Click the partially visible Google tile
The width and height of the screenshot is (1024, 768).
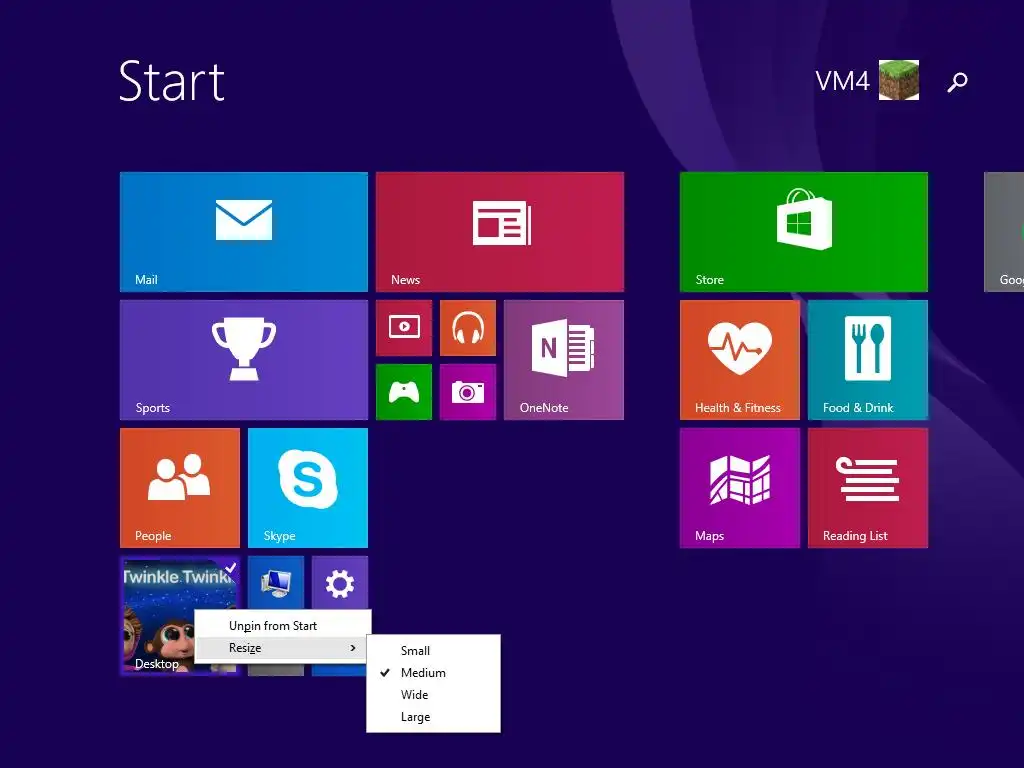1004,232
